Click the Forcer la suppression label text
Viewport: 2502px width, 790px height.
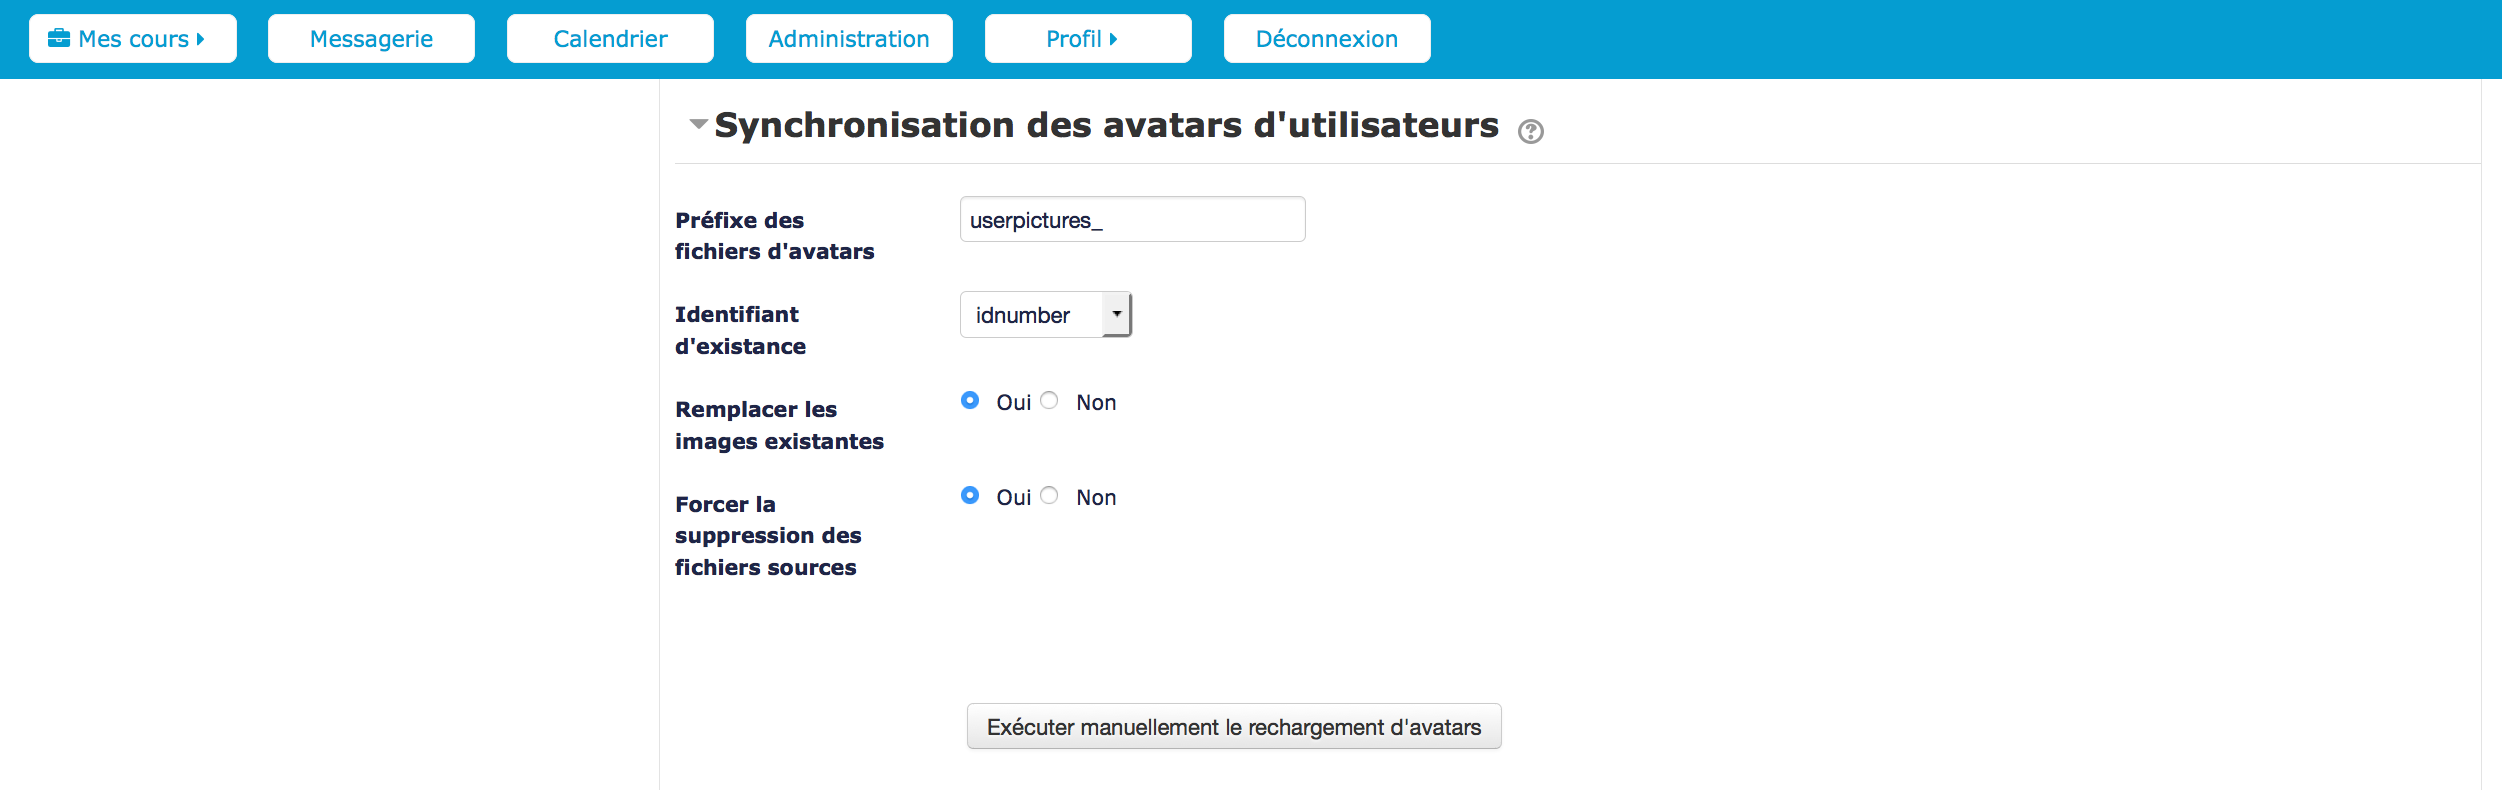point(767,536)
